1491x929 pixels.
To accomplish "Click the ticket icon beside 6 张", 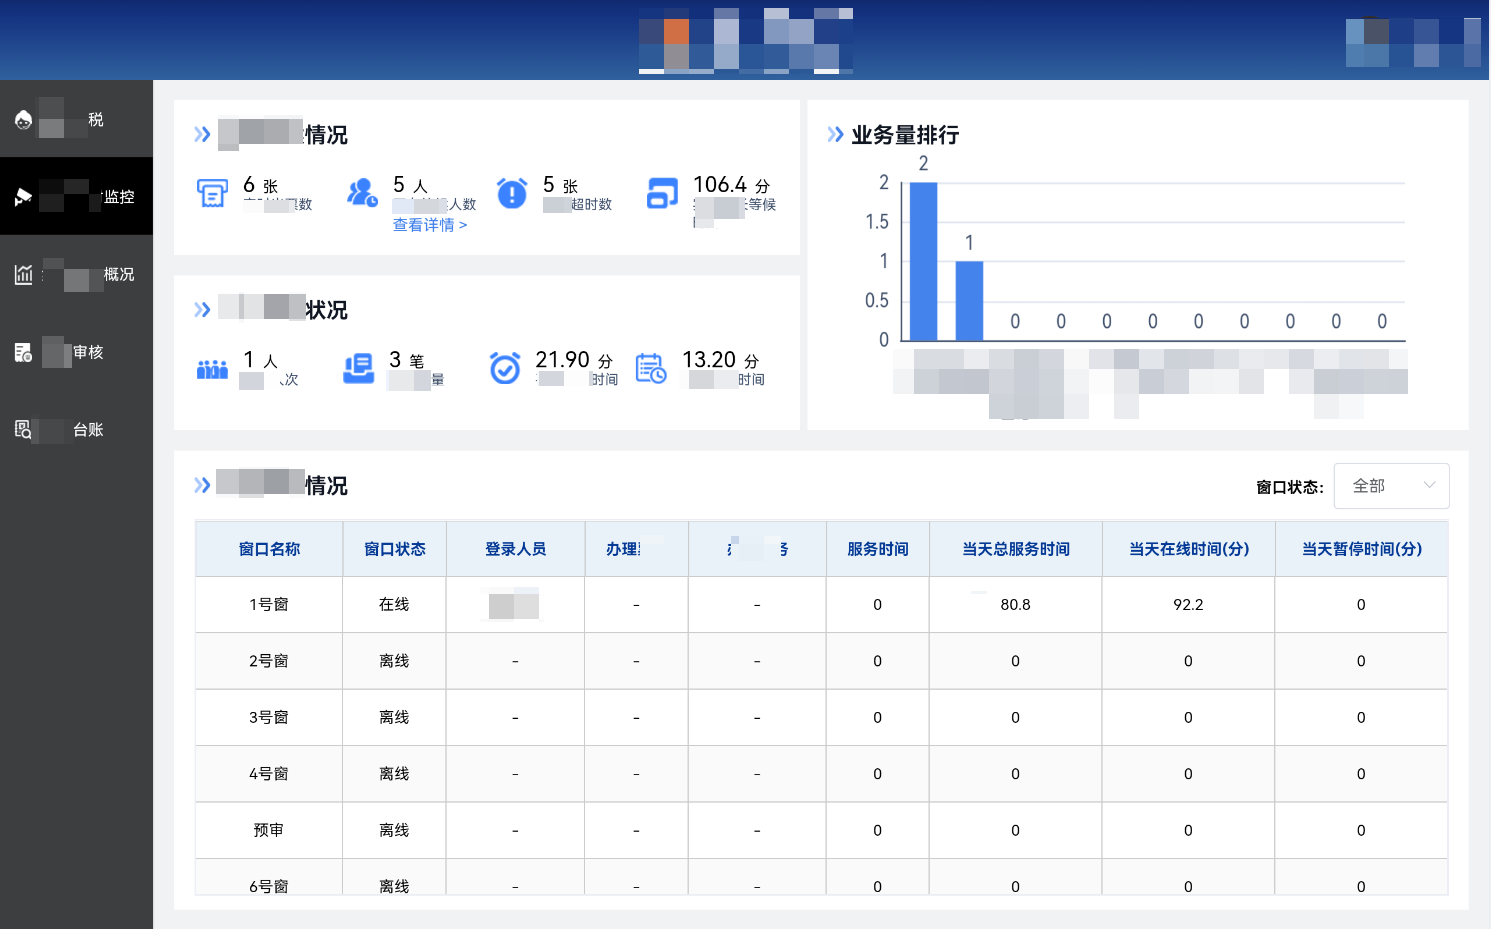I will 212,193.
